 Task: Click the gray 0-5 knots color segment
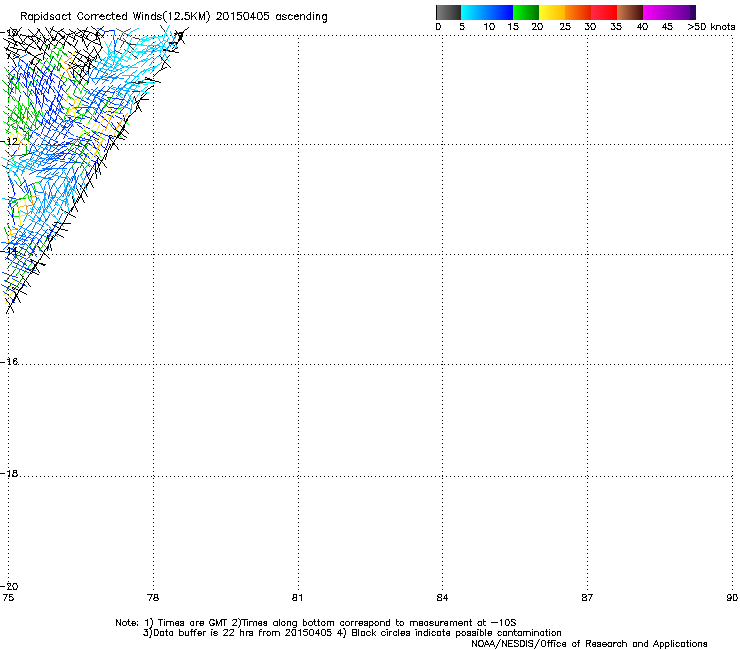pyautogui.click(x=448, y=12)
